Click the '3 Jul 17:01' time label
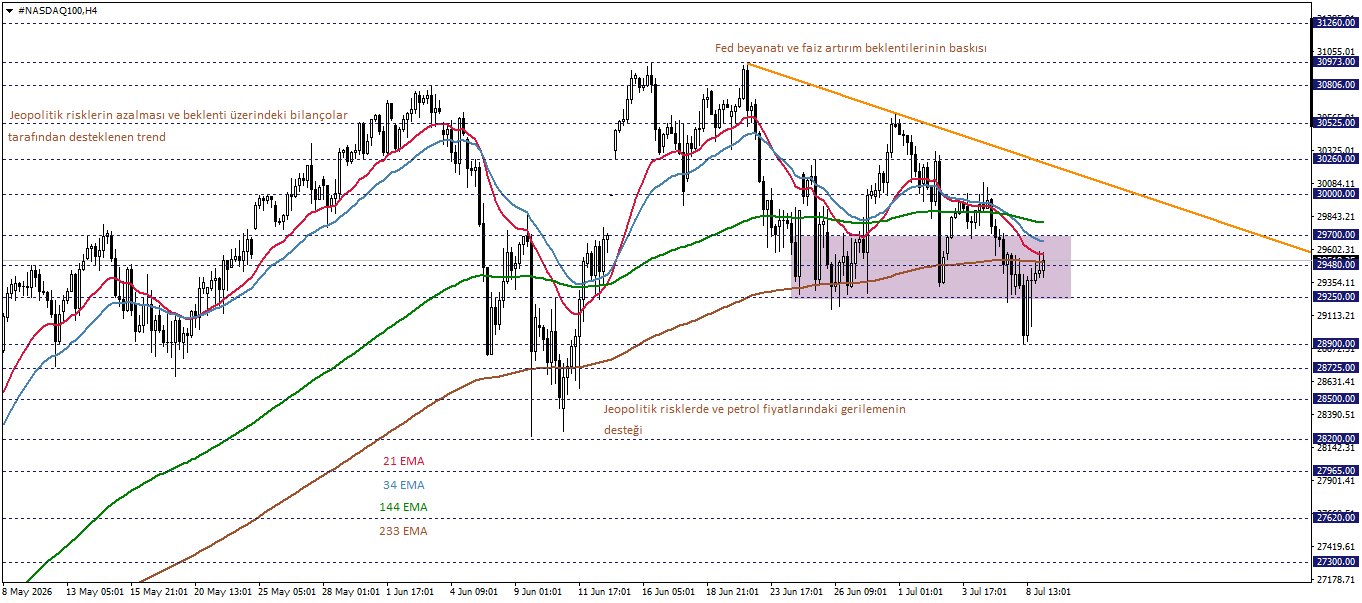The image size is (1362, 603). 986,591
